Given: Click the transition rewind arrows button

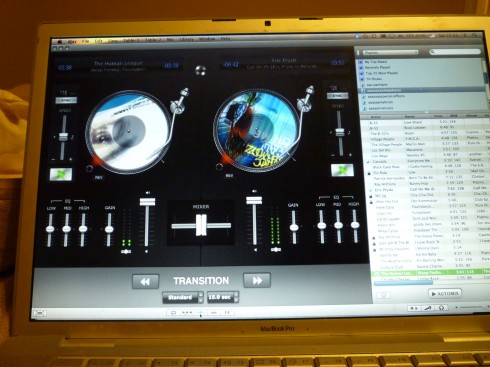Looking at the screenshot, I should click(x=146, y=282).
